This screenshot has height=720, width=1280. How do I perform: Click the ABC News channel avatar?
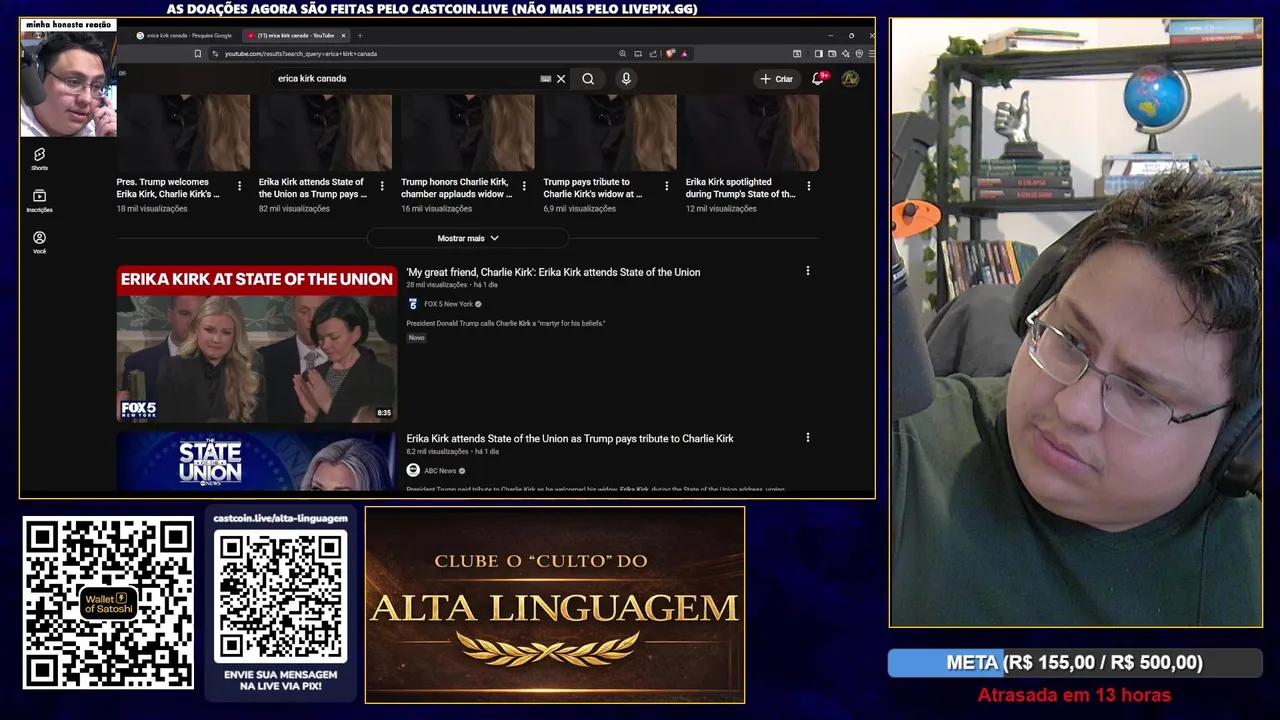(x=413, y=470)
